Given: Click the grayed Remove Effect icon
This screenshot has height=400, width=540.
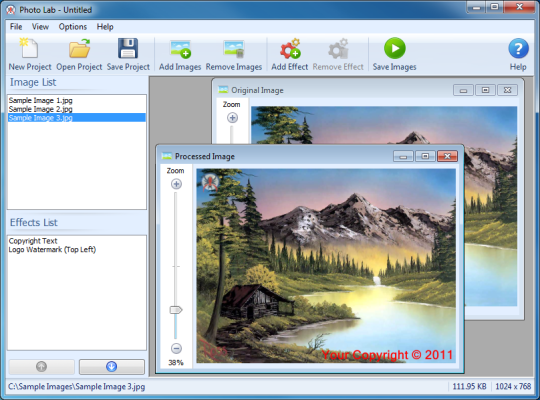Looking at the screenshot, I should coord(338,49).
